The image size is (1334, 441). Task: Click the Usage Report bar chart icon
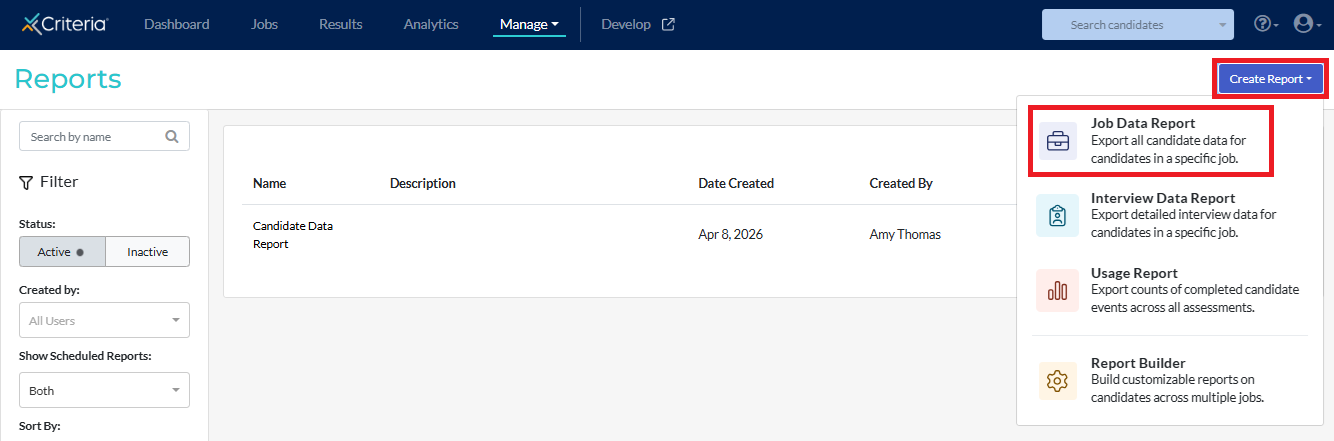(1057, 291)
